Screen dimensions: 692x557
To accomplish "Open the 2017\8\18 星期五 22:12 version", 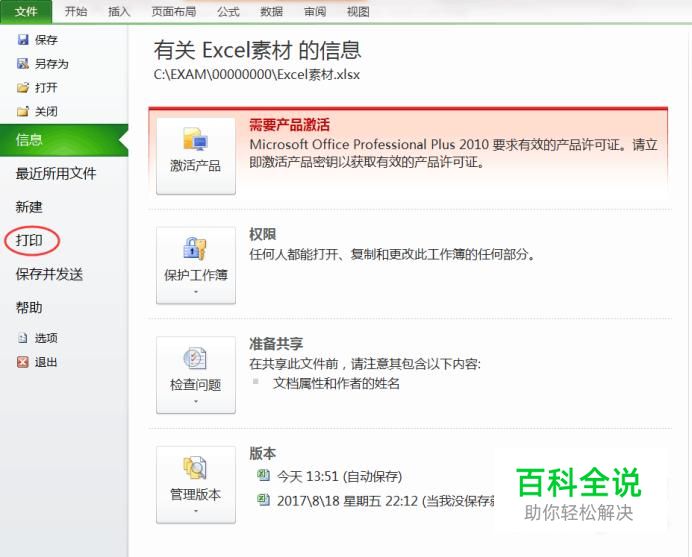I will [x=384, y=501].
